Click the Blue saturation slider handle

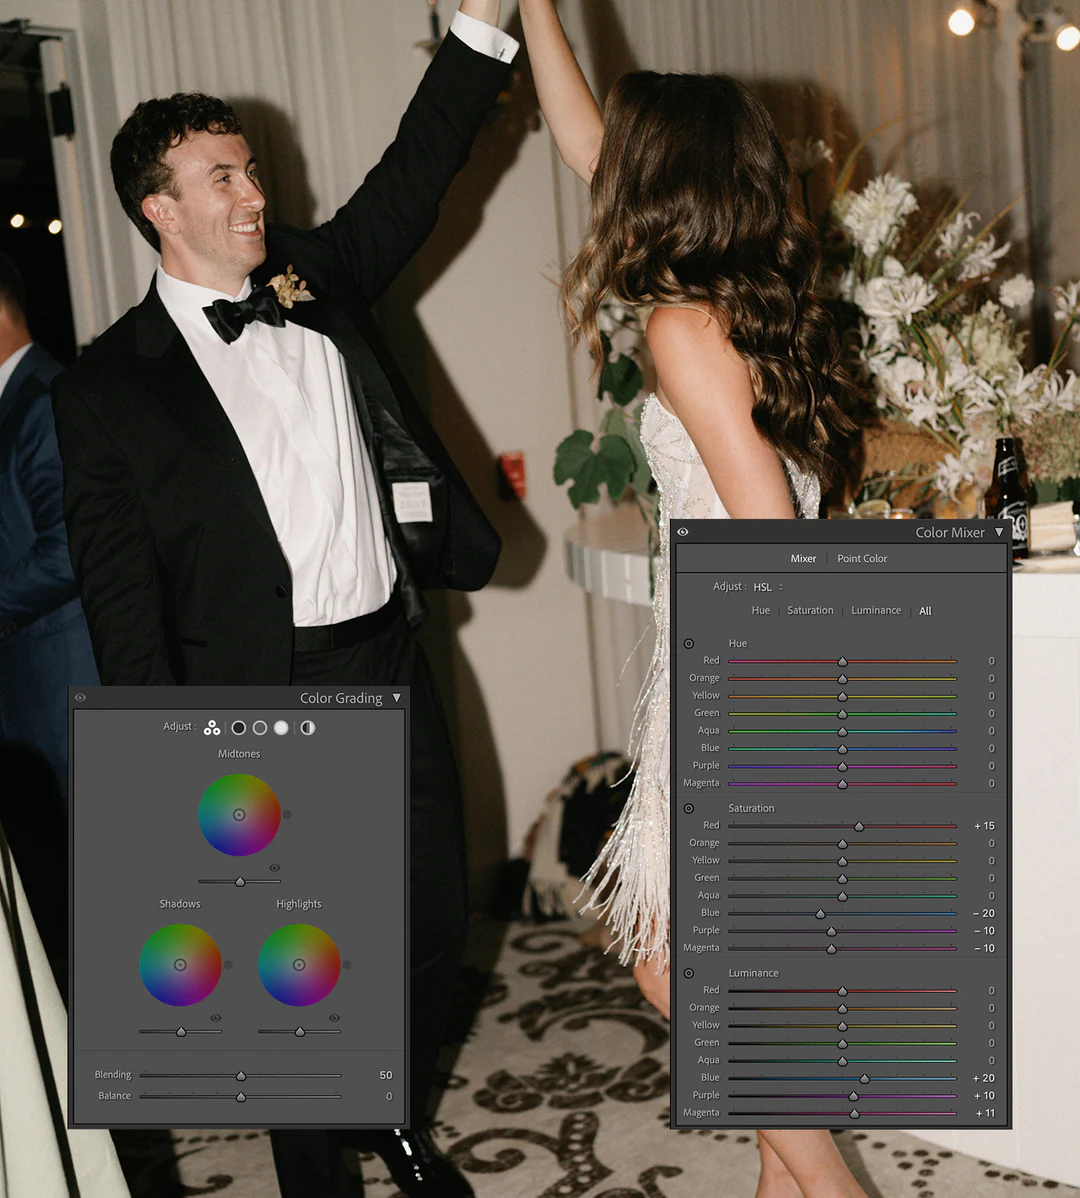(821, 914)
